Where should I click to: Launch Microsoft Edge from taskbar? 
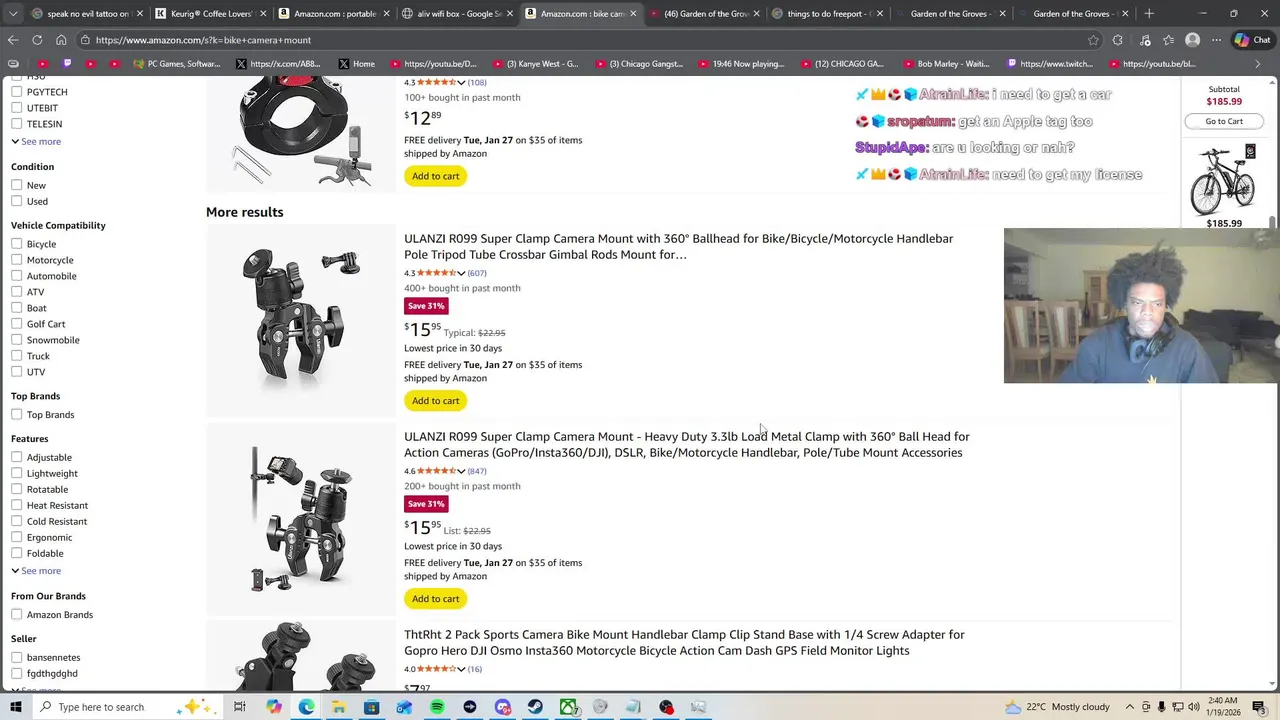(306, 707)
